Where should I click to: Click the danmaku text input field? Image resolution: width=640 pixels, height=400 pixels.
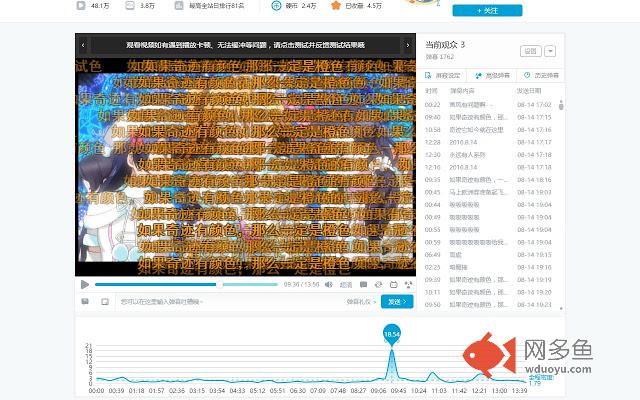pyautogui.click(x=231, y=302)
